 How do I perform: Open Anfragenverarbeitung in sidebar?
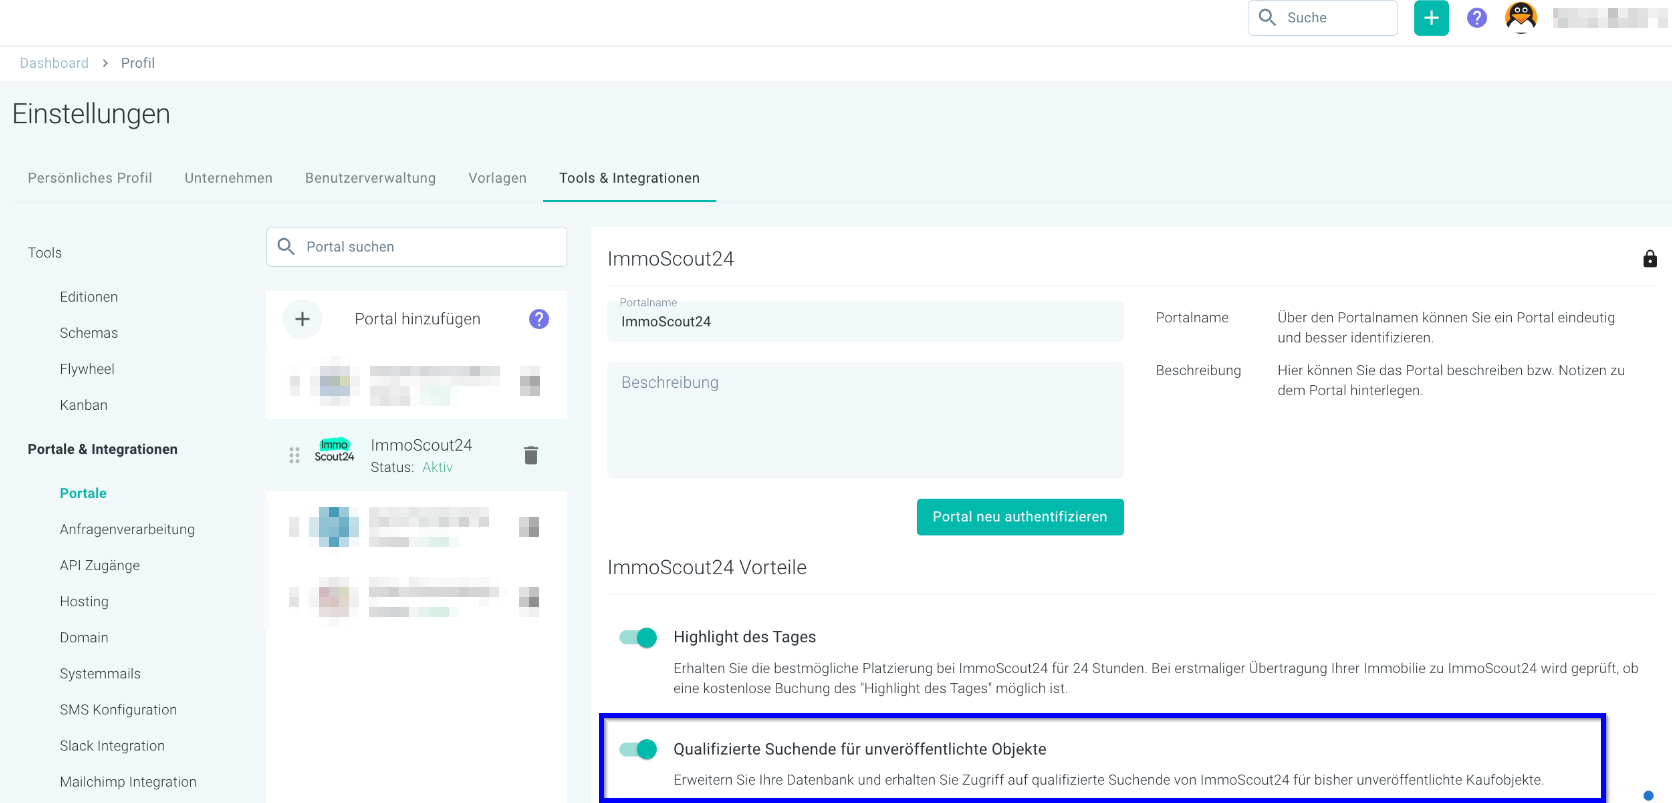pos(127,529)
